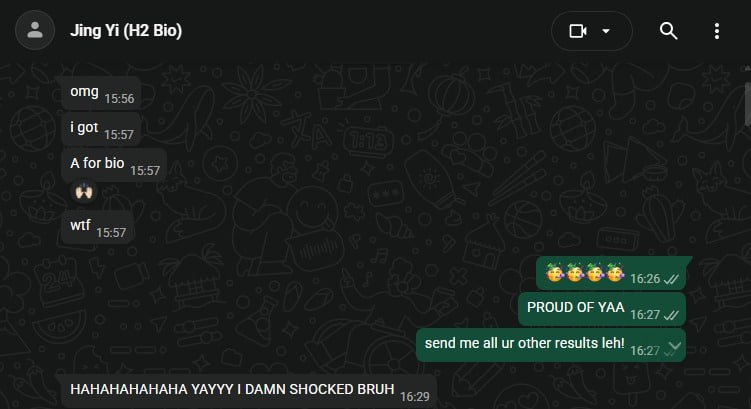
Task: Start a video call with Jing Yi
Action: (578, 31)
